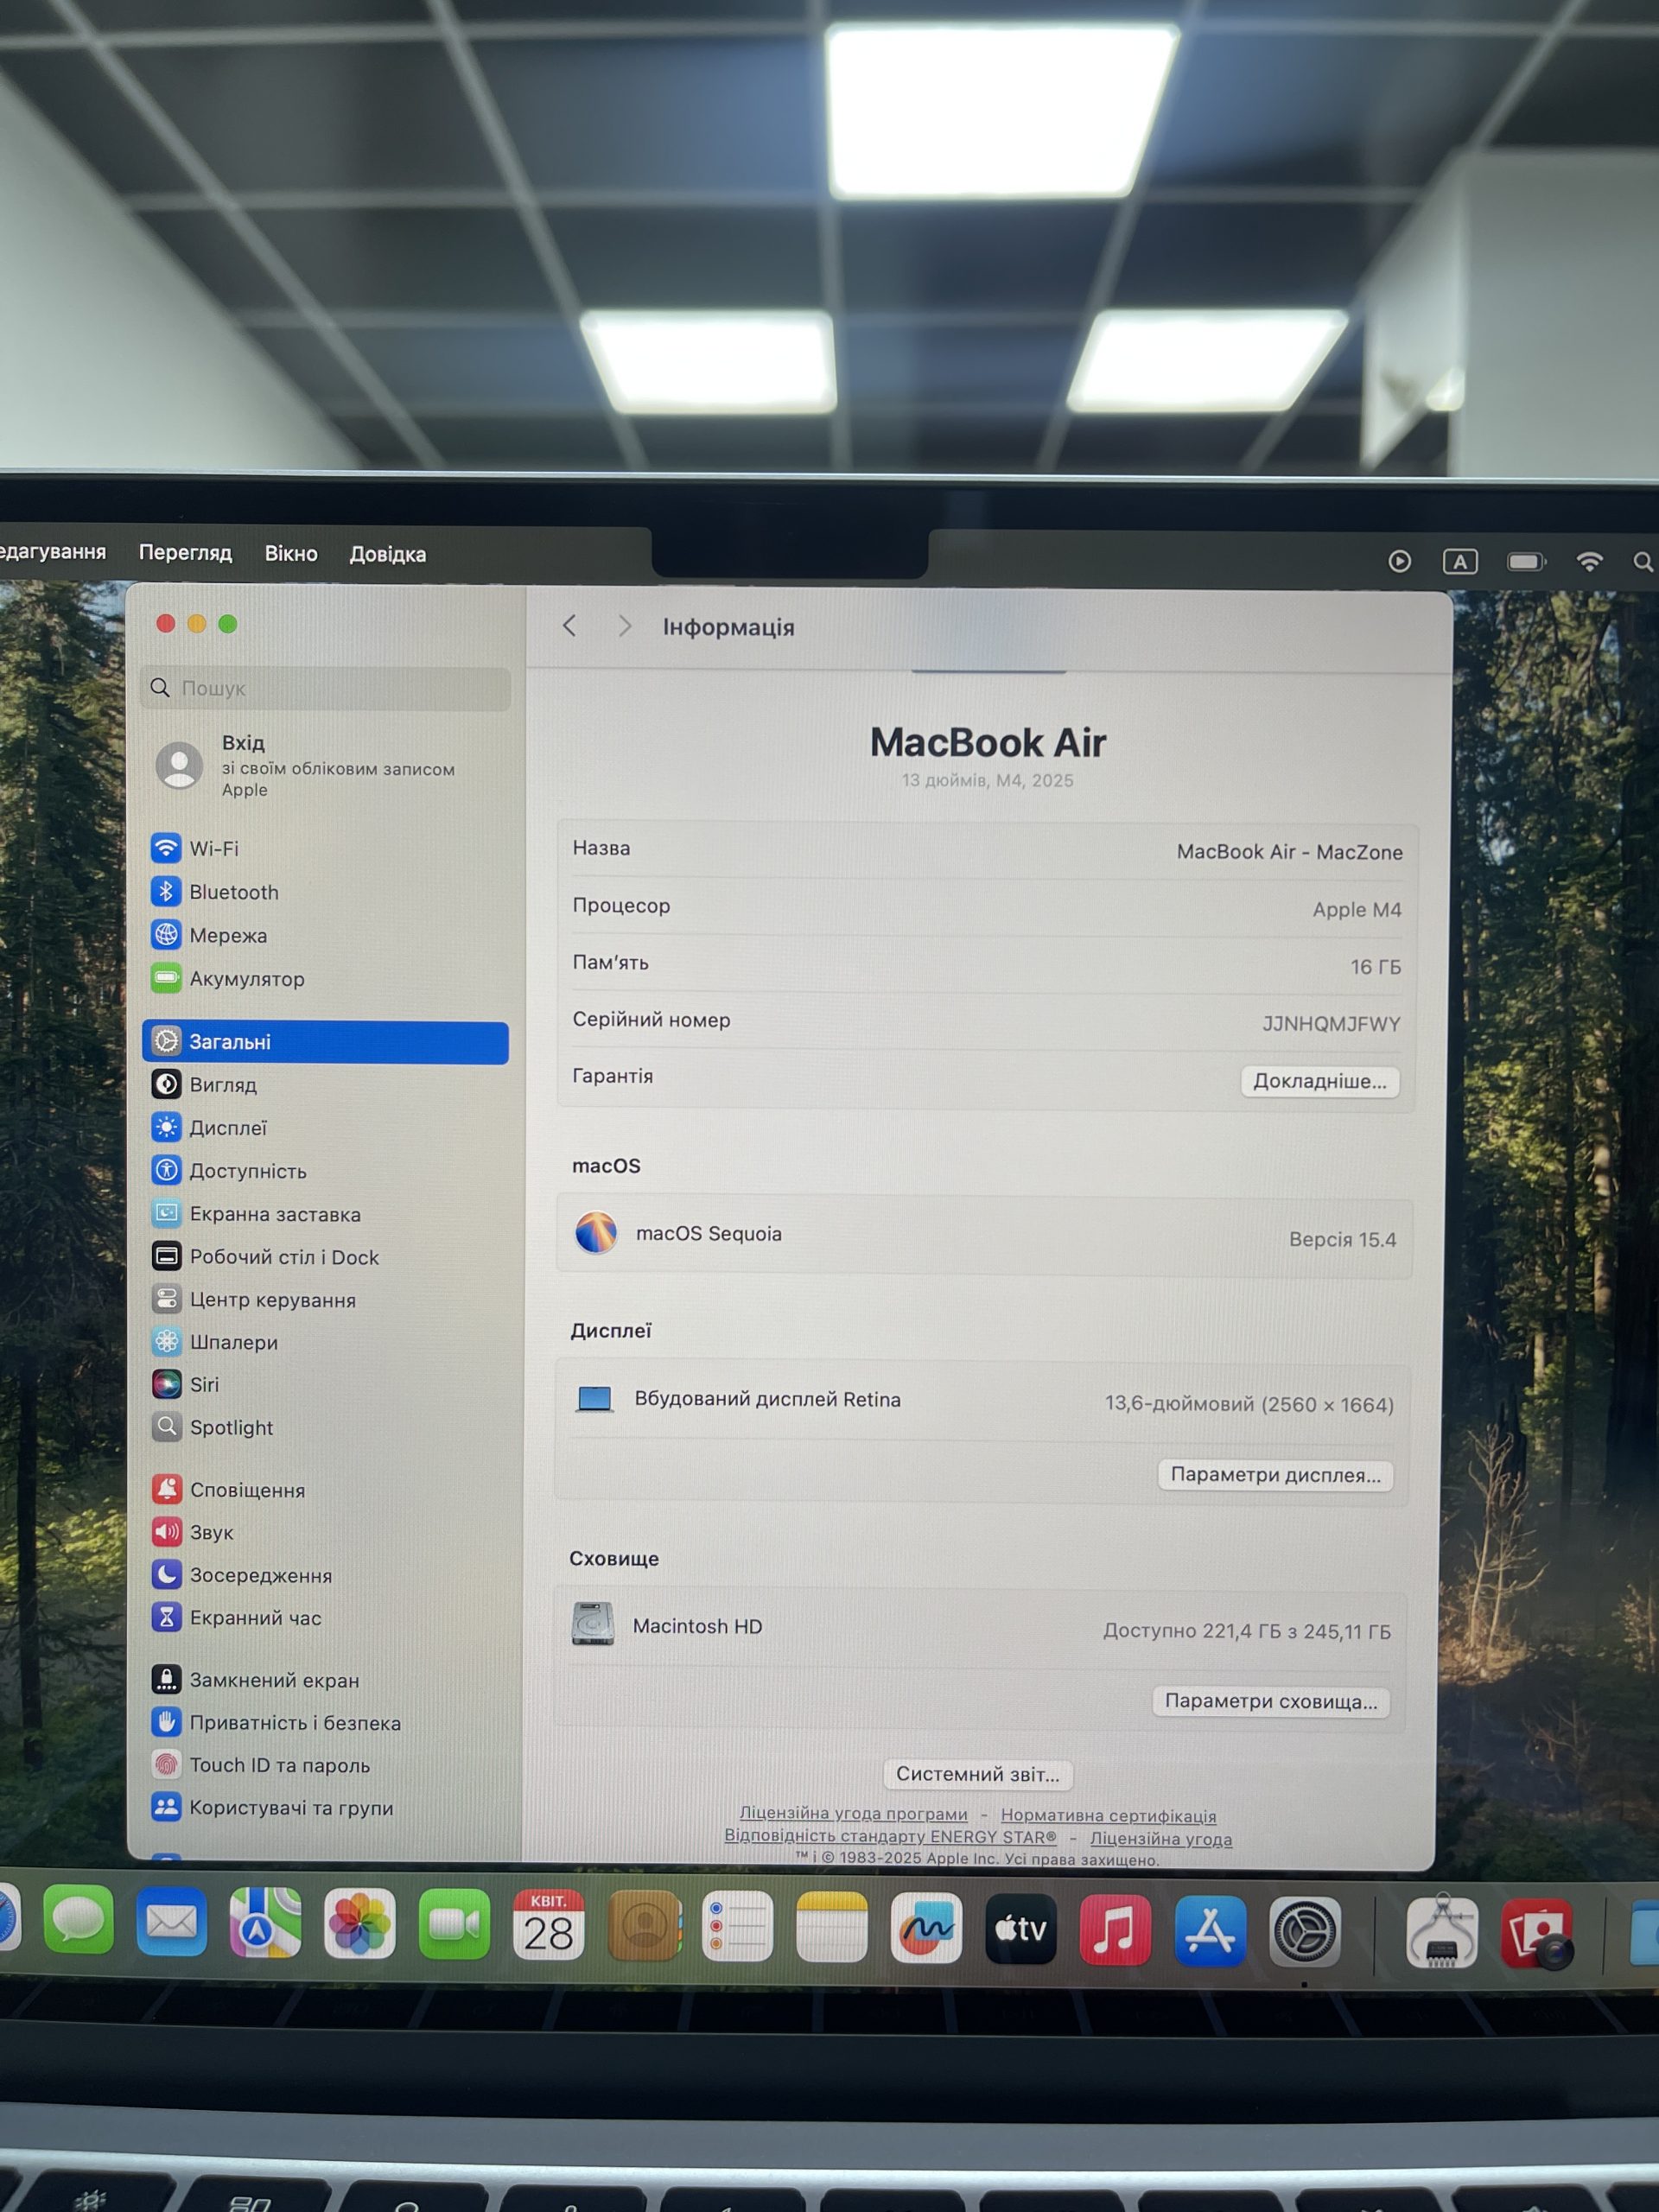Open Параметри дисплея button
1659x2212 pixels.
(1276, 1475)
